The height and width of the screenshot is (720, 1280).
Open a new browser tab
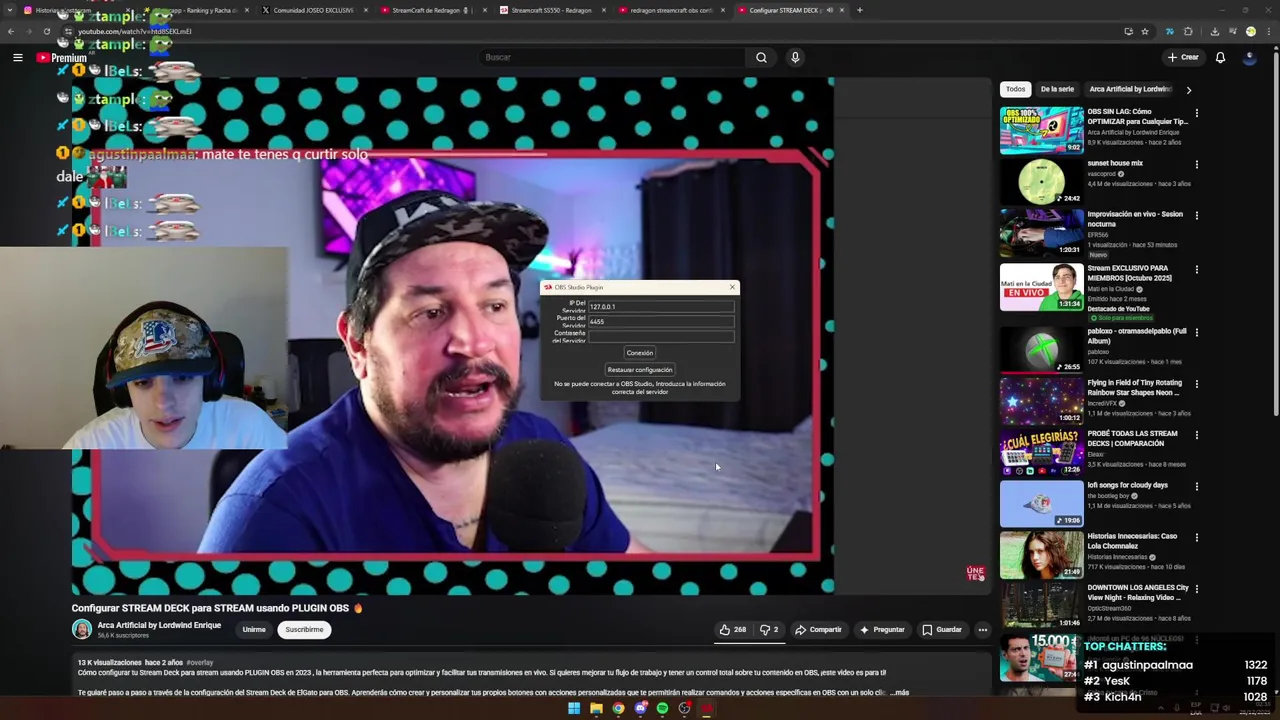pos(860,10)
